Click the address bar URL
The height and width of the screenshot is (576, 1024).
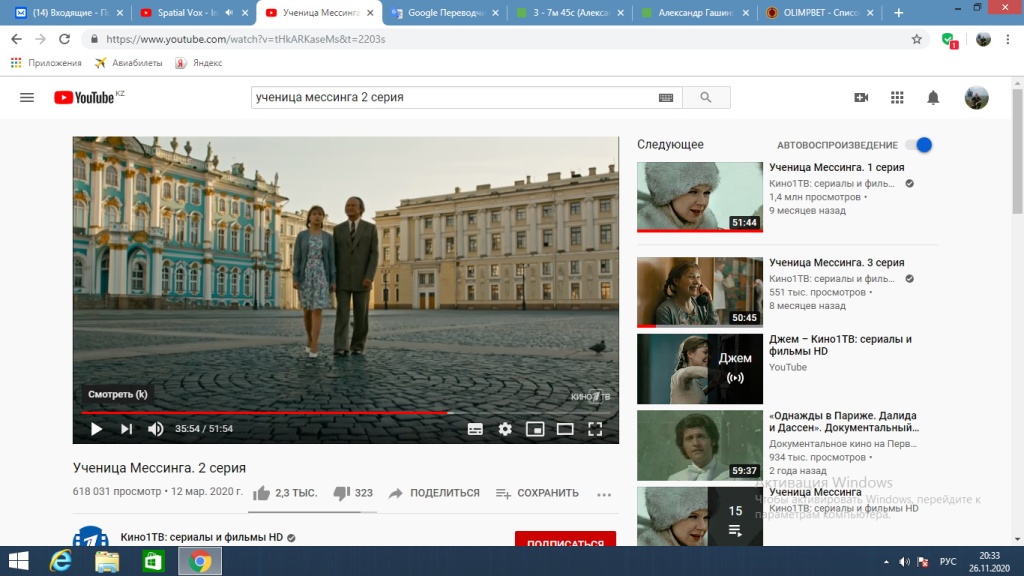[x=246, y=39]
